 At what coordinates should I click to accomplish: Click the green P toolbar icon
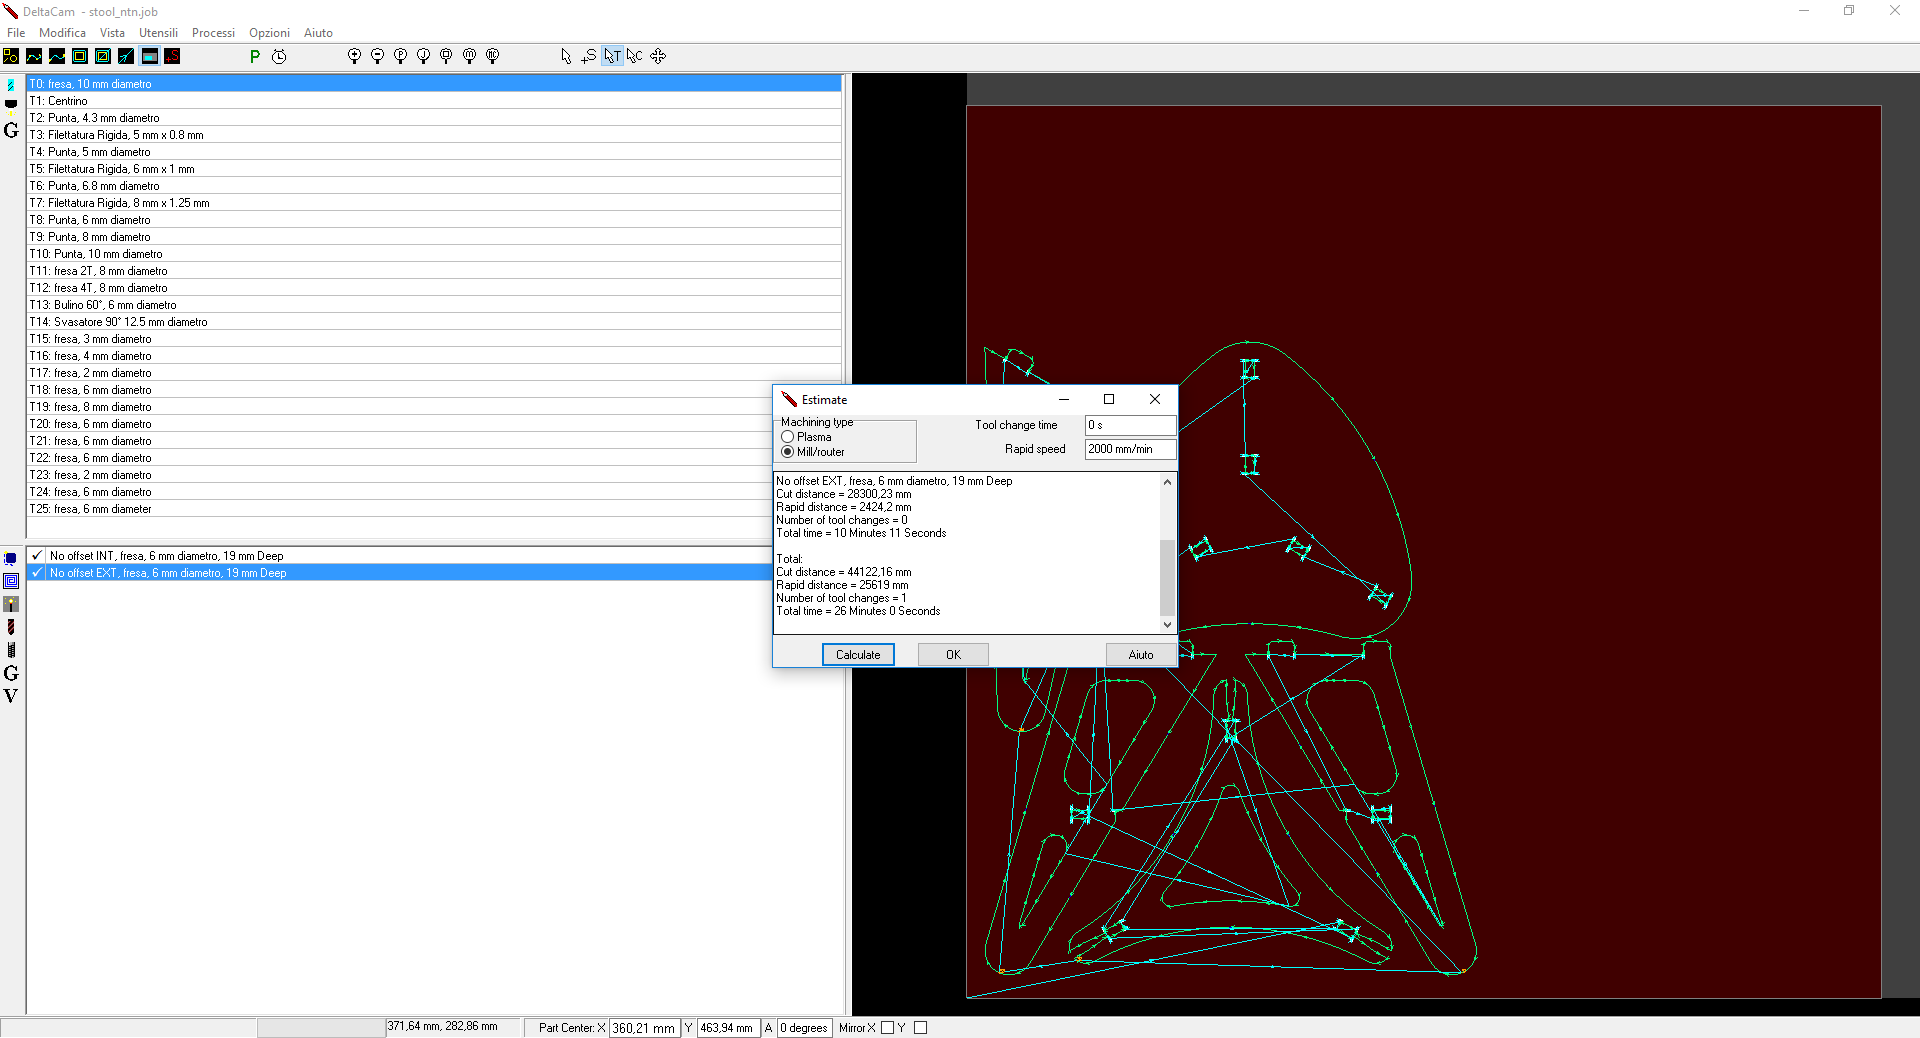pos(255,56)
